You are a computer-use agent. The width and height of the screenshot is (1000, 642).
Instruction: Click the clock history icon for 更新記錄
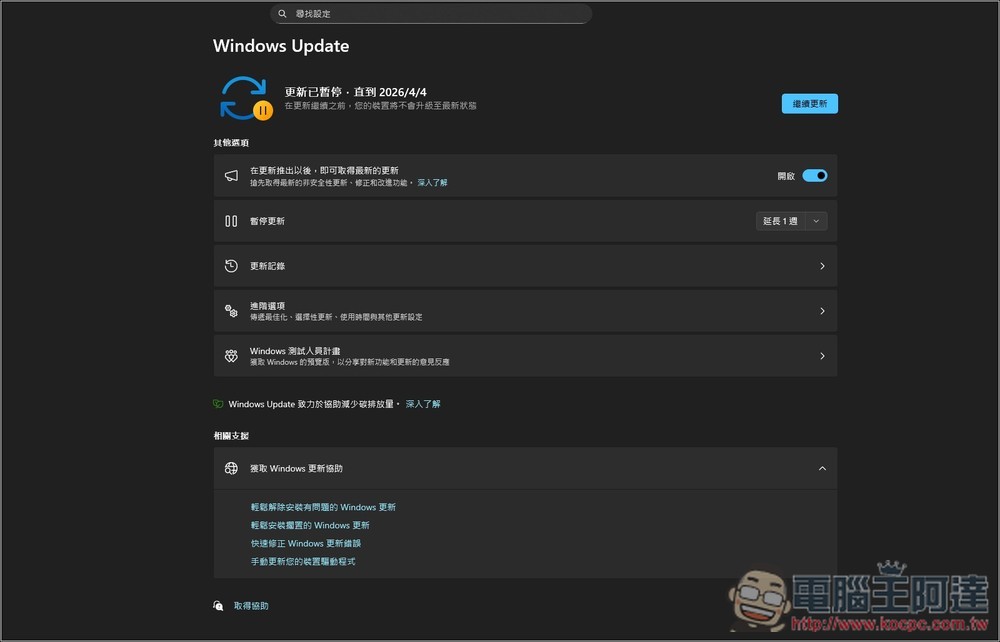pos(229,265)
